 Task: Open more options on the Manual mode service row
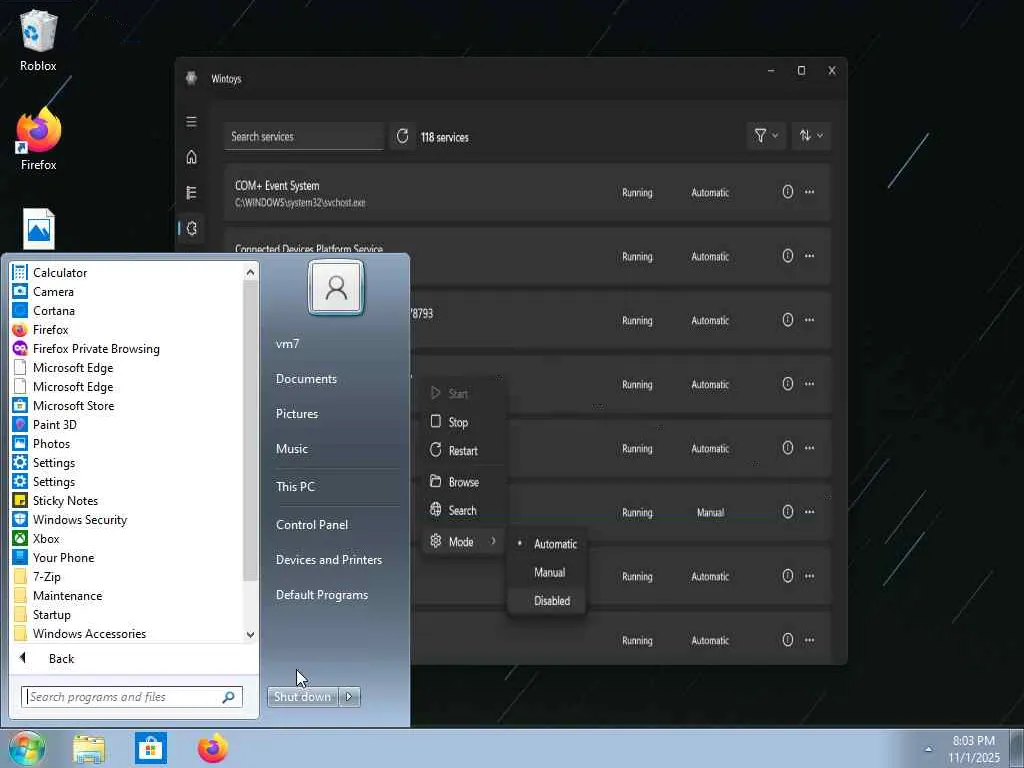pyautogui.click(x=810, y=512)
